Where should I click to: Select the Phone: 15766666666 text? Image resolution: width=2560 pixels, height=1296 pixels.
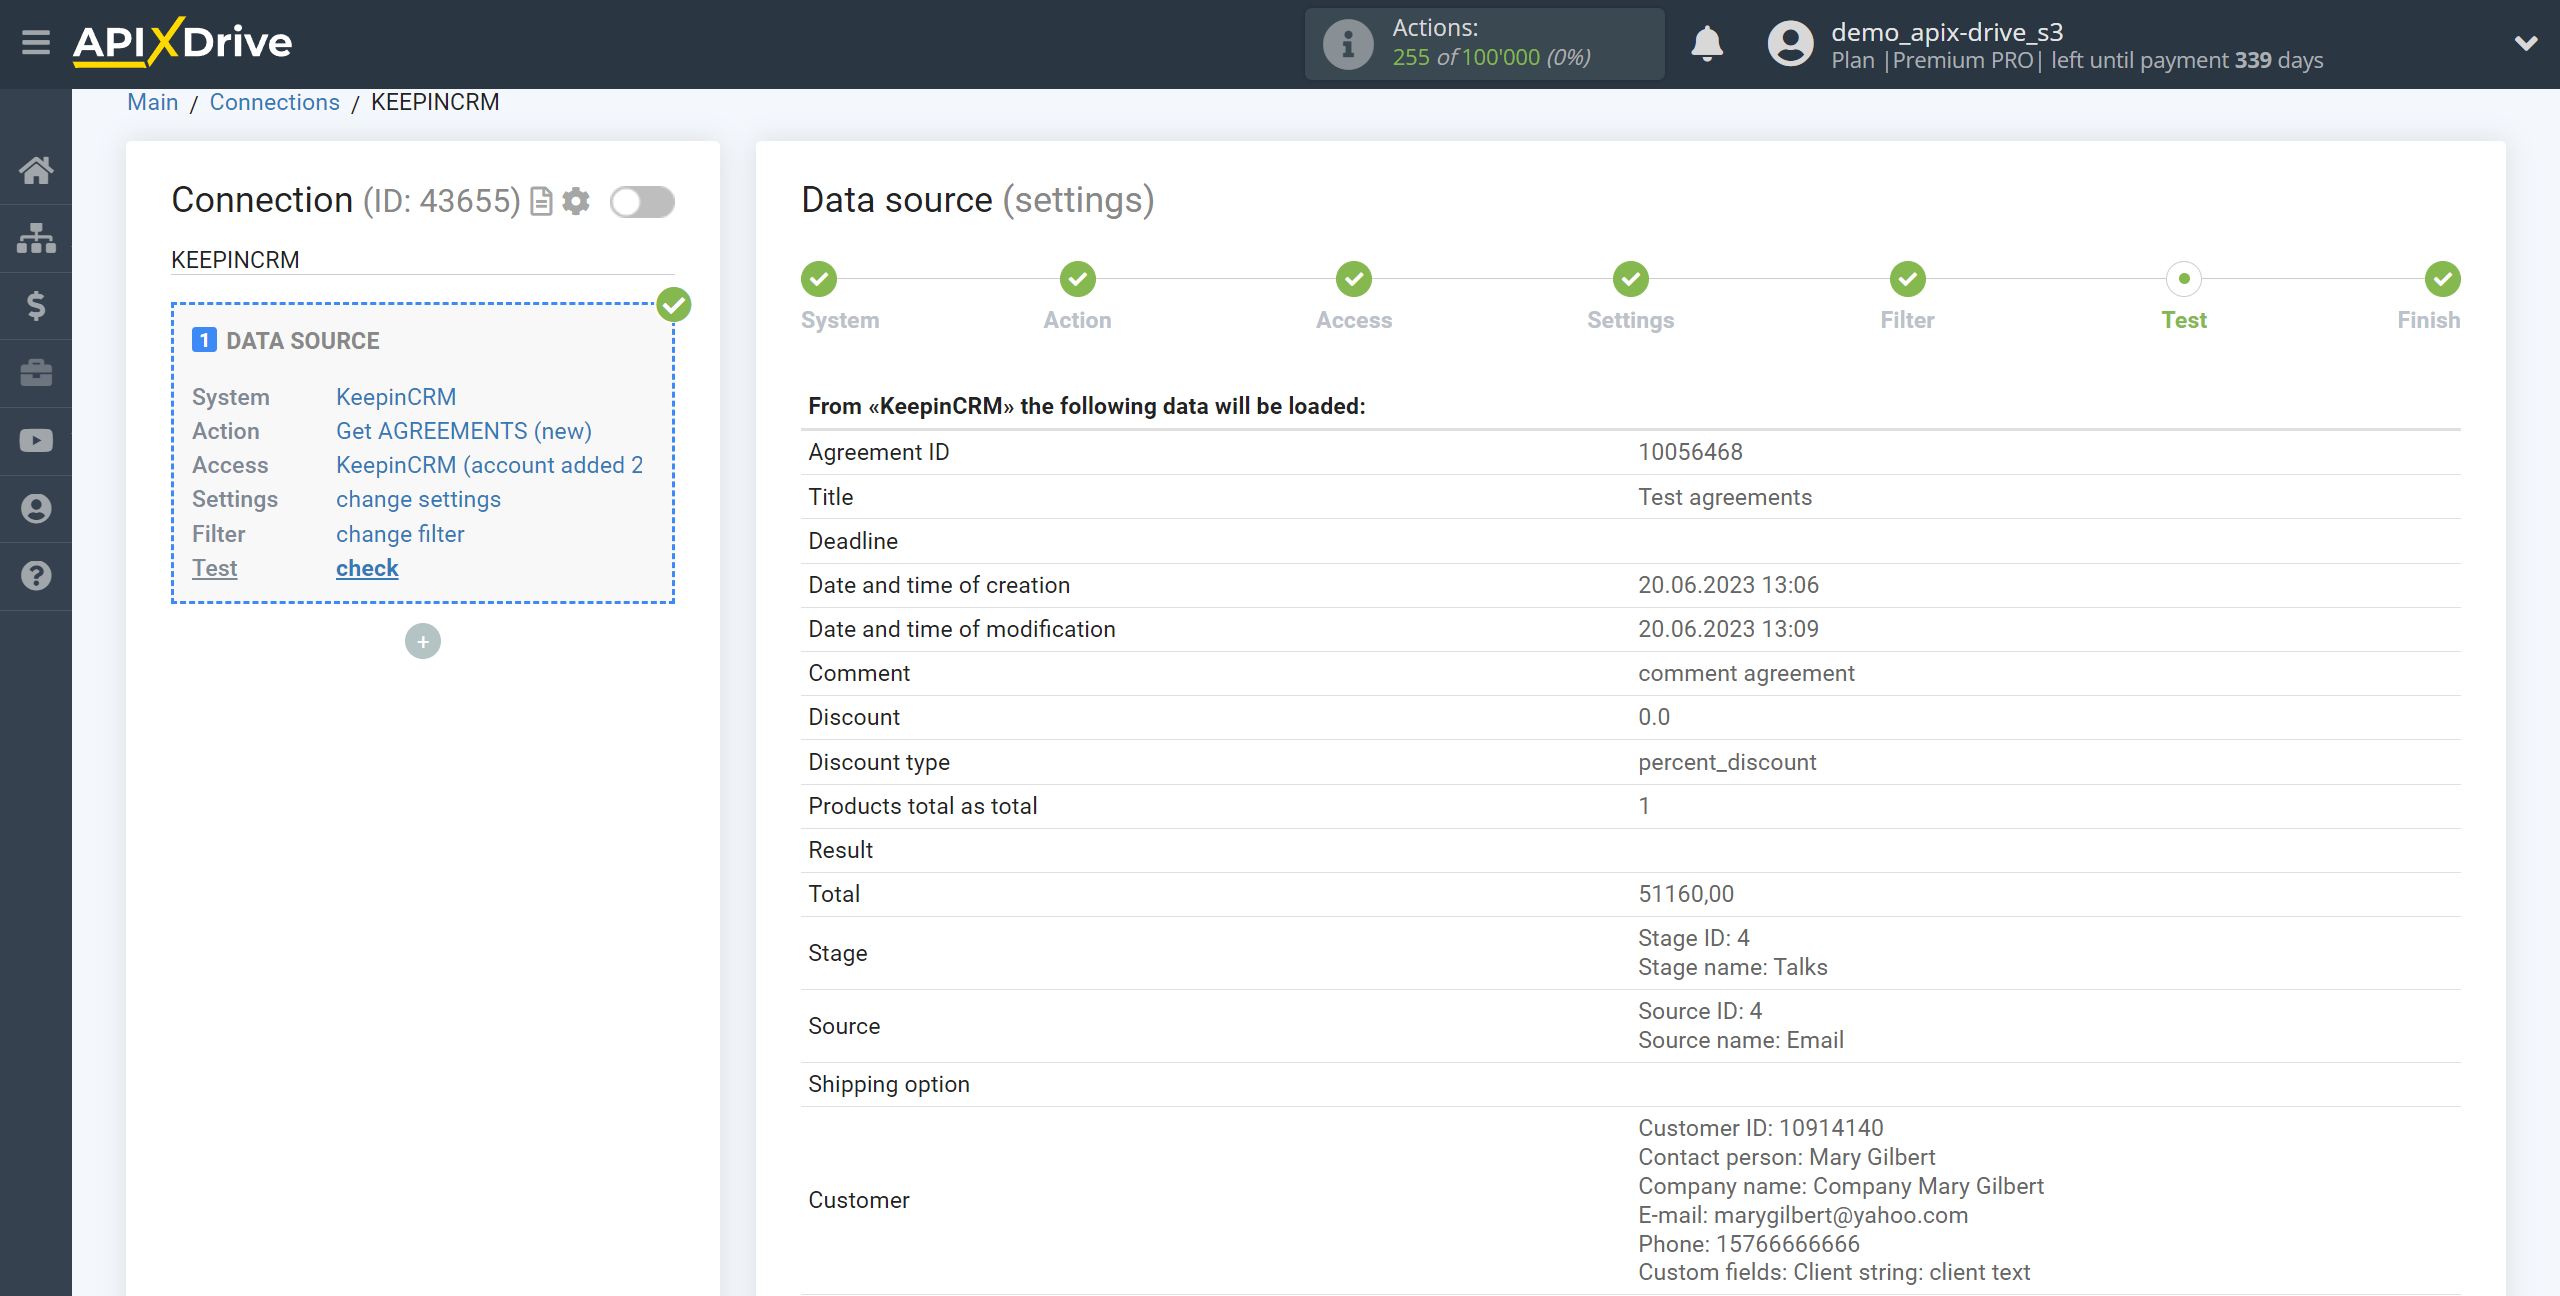pyautogui.click(x=1749, y=1244)
